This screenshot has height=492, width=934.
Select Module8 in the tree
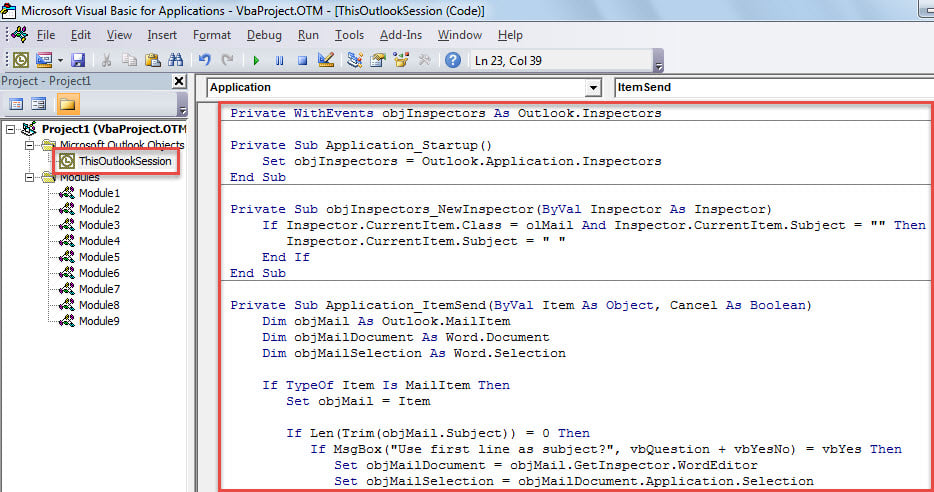pyautogui.click(x=99, y=305)
